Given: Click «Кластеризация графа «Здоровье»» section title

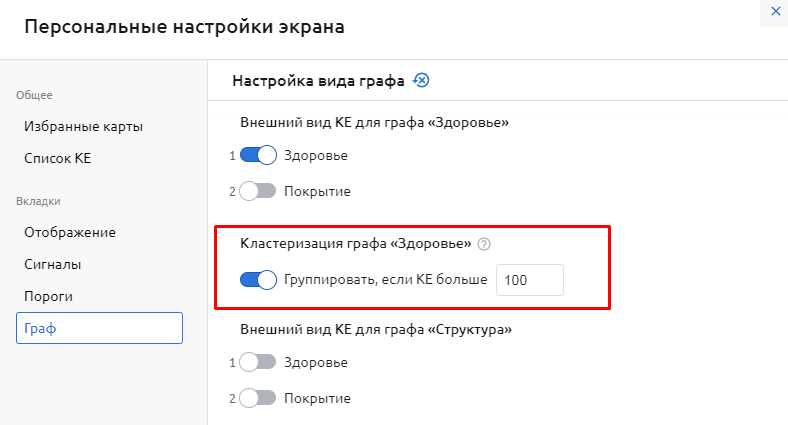Looking at the screenshot, I should (356, 243).
